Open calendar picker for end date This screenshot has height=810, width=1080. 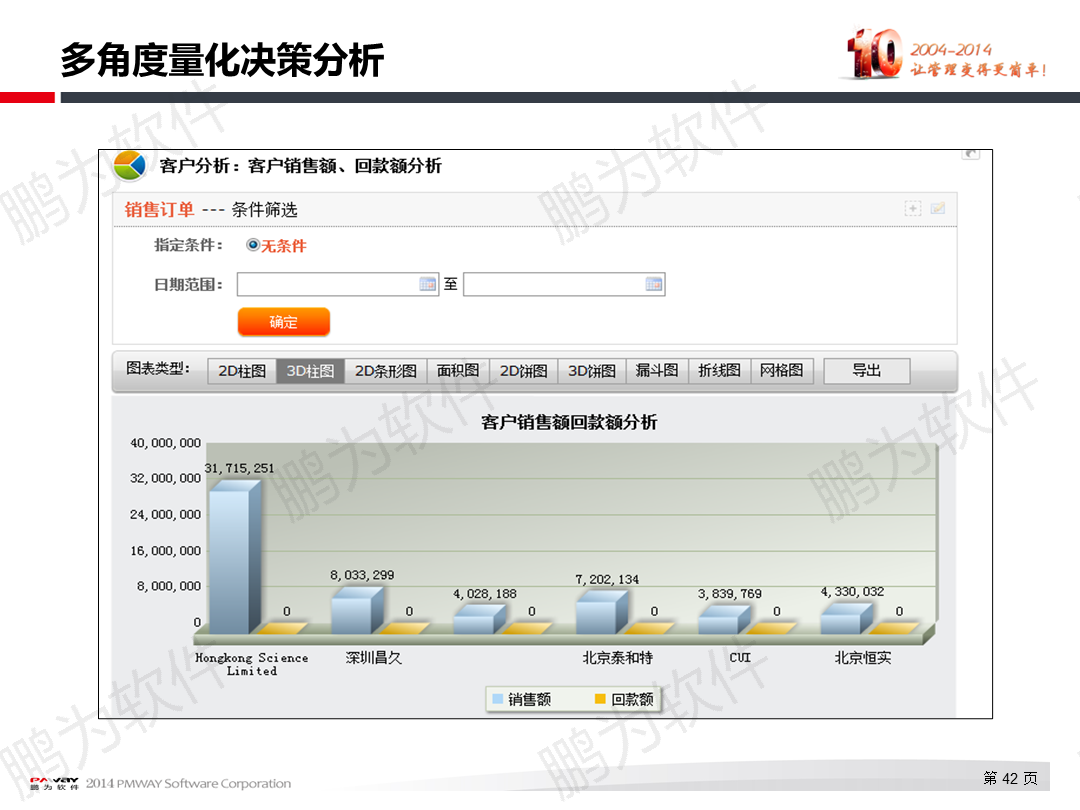pos(654,284)
